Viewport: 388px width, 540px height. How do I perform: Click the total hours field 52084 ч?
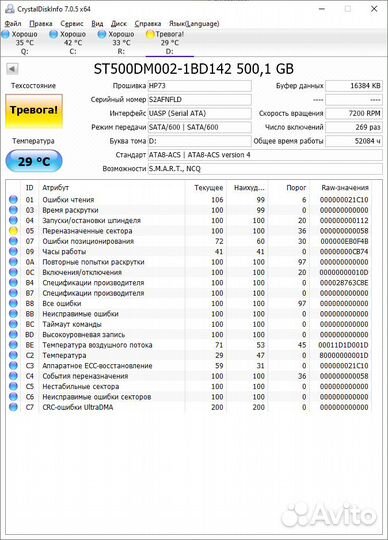point(354,141)
